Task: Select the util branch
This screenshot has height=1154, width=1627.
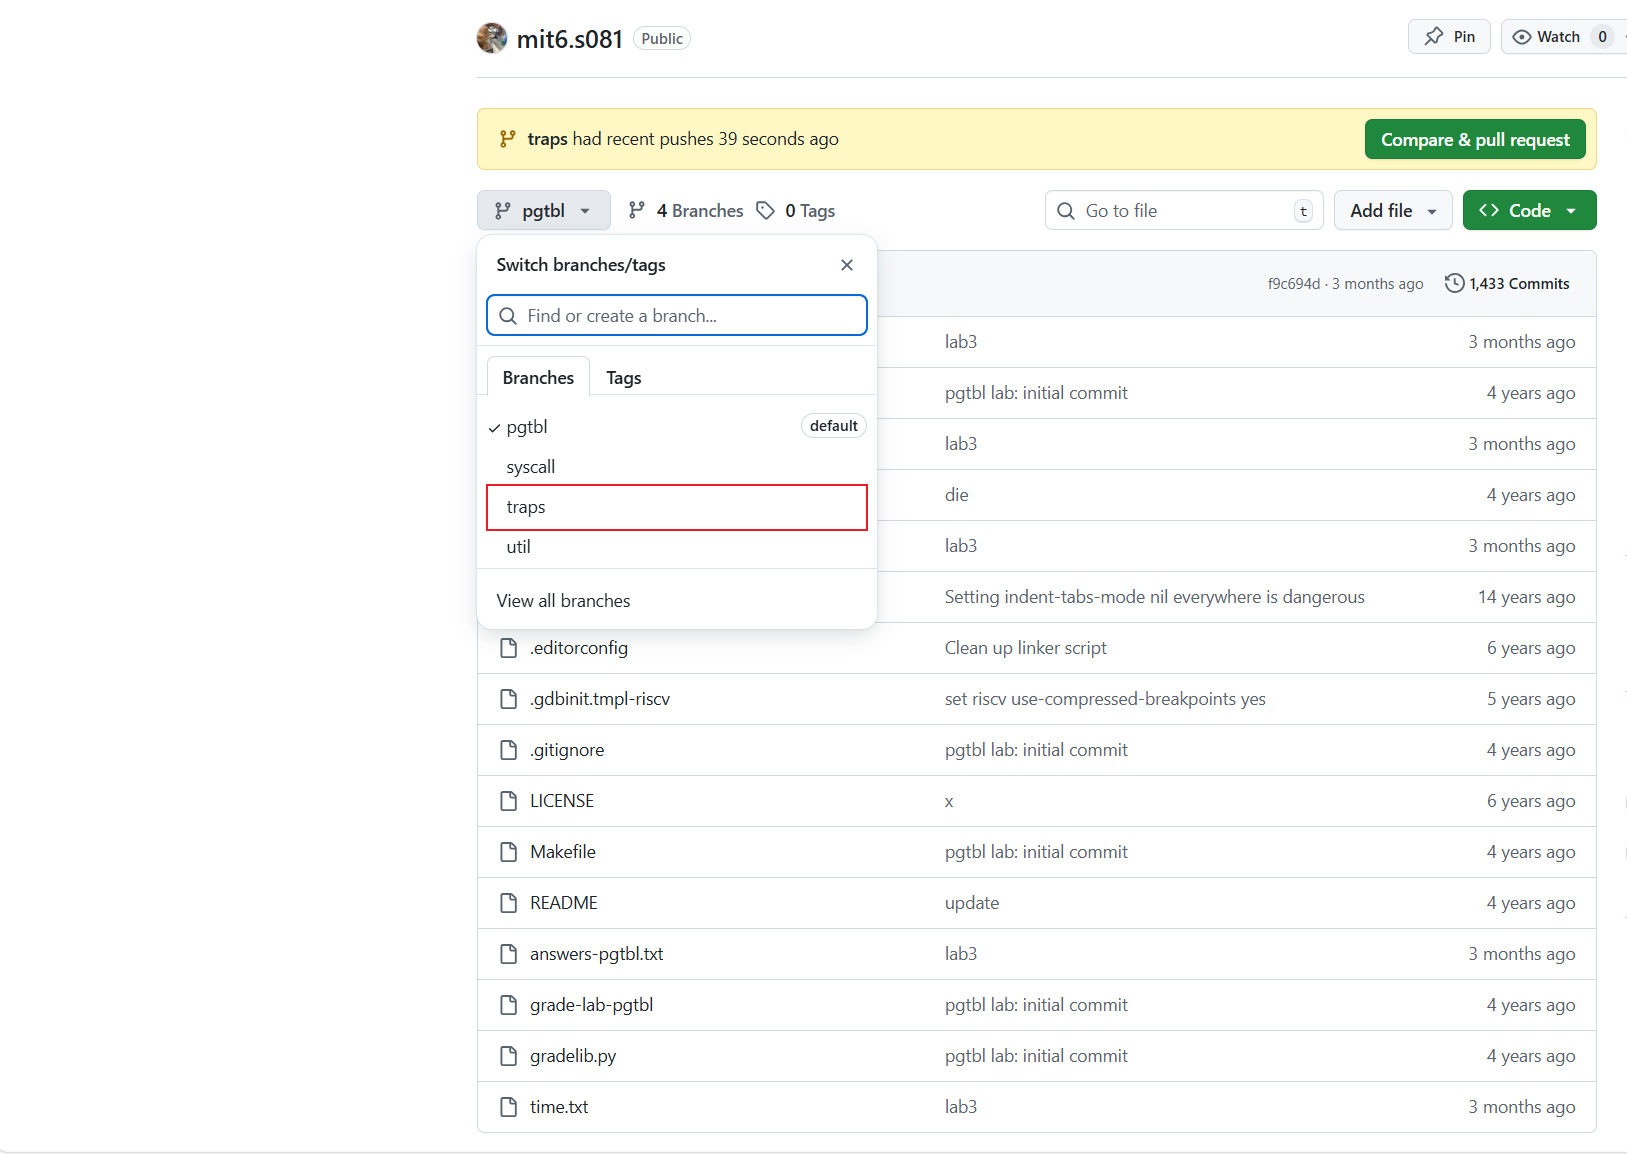Action: 677,547
